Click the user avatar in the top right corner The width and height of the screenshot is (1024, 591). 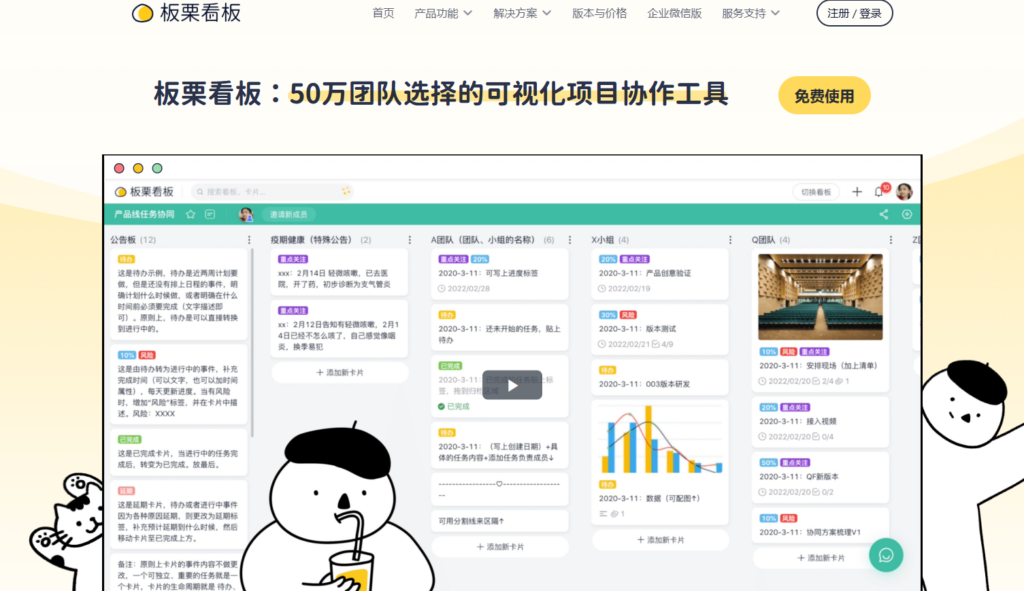[903, 191]
